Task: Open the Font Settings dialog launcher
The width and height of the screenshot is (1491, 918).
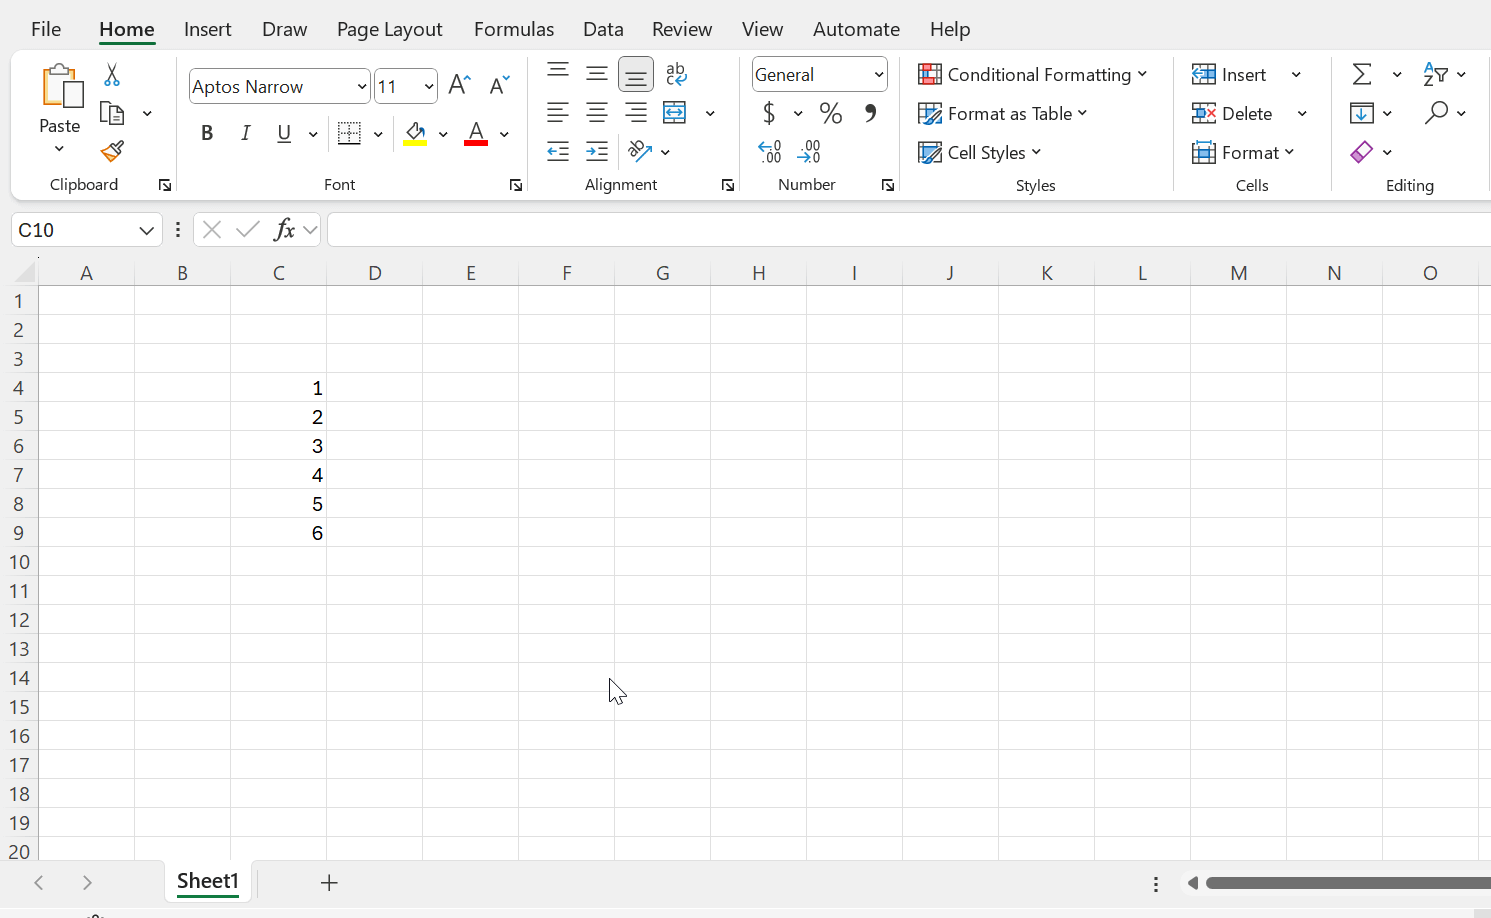Action: click(x=516, y=185)
